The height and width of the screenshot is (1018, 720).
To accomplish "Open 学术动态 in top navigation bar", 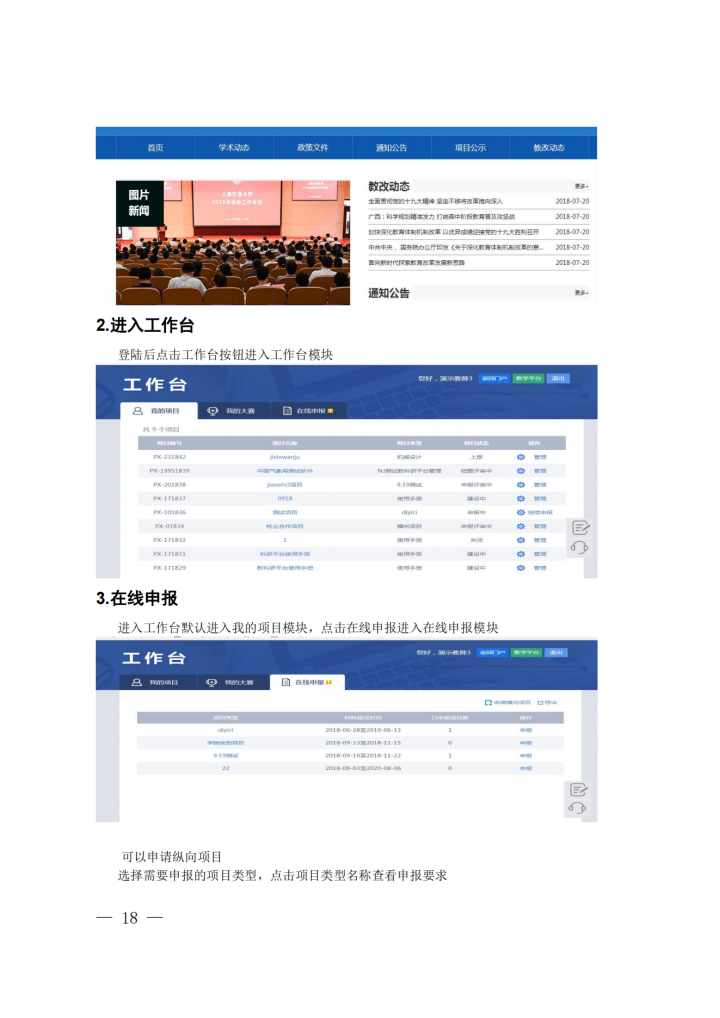I will click(x=234, y=148).
